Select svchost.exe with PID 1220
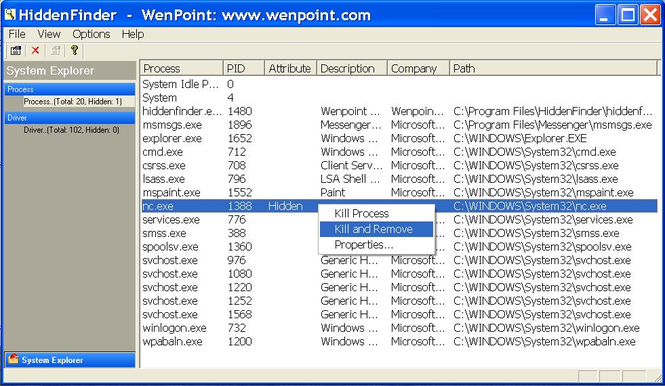 click(399, 288)
